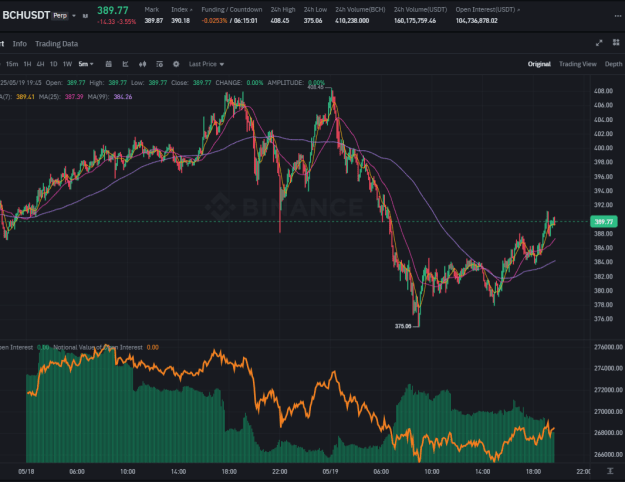This screenshot has width=625, height=482.
Task: Switch to Trading View chart
Action: point(578,64)
